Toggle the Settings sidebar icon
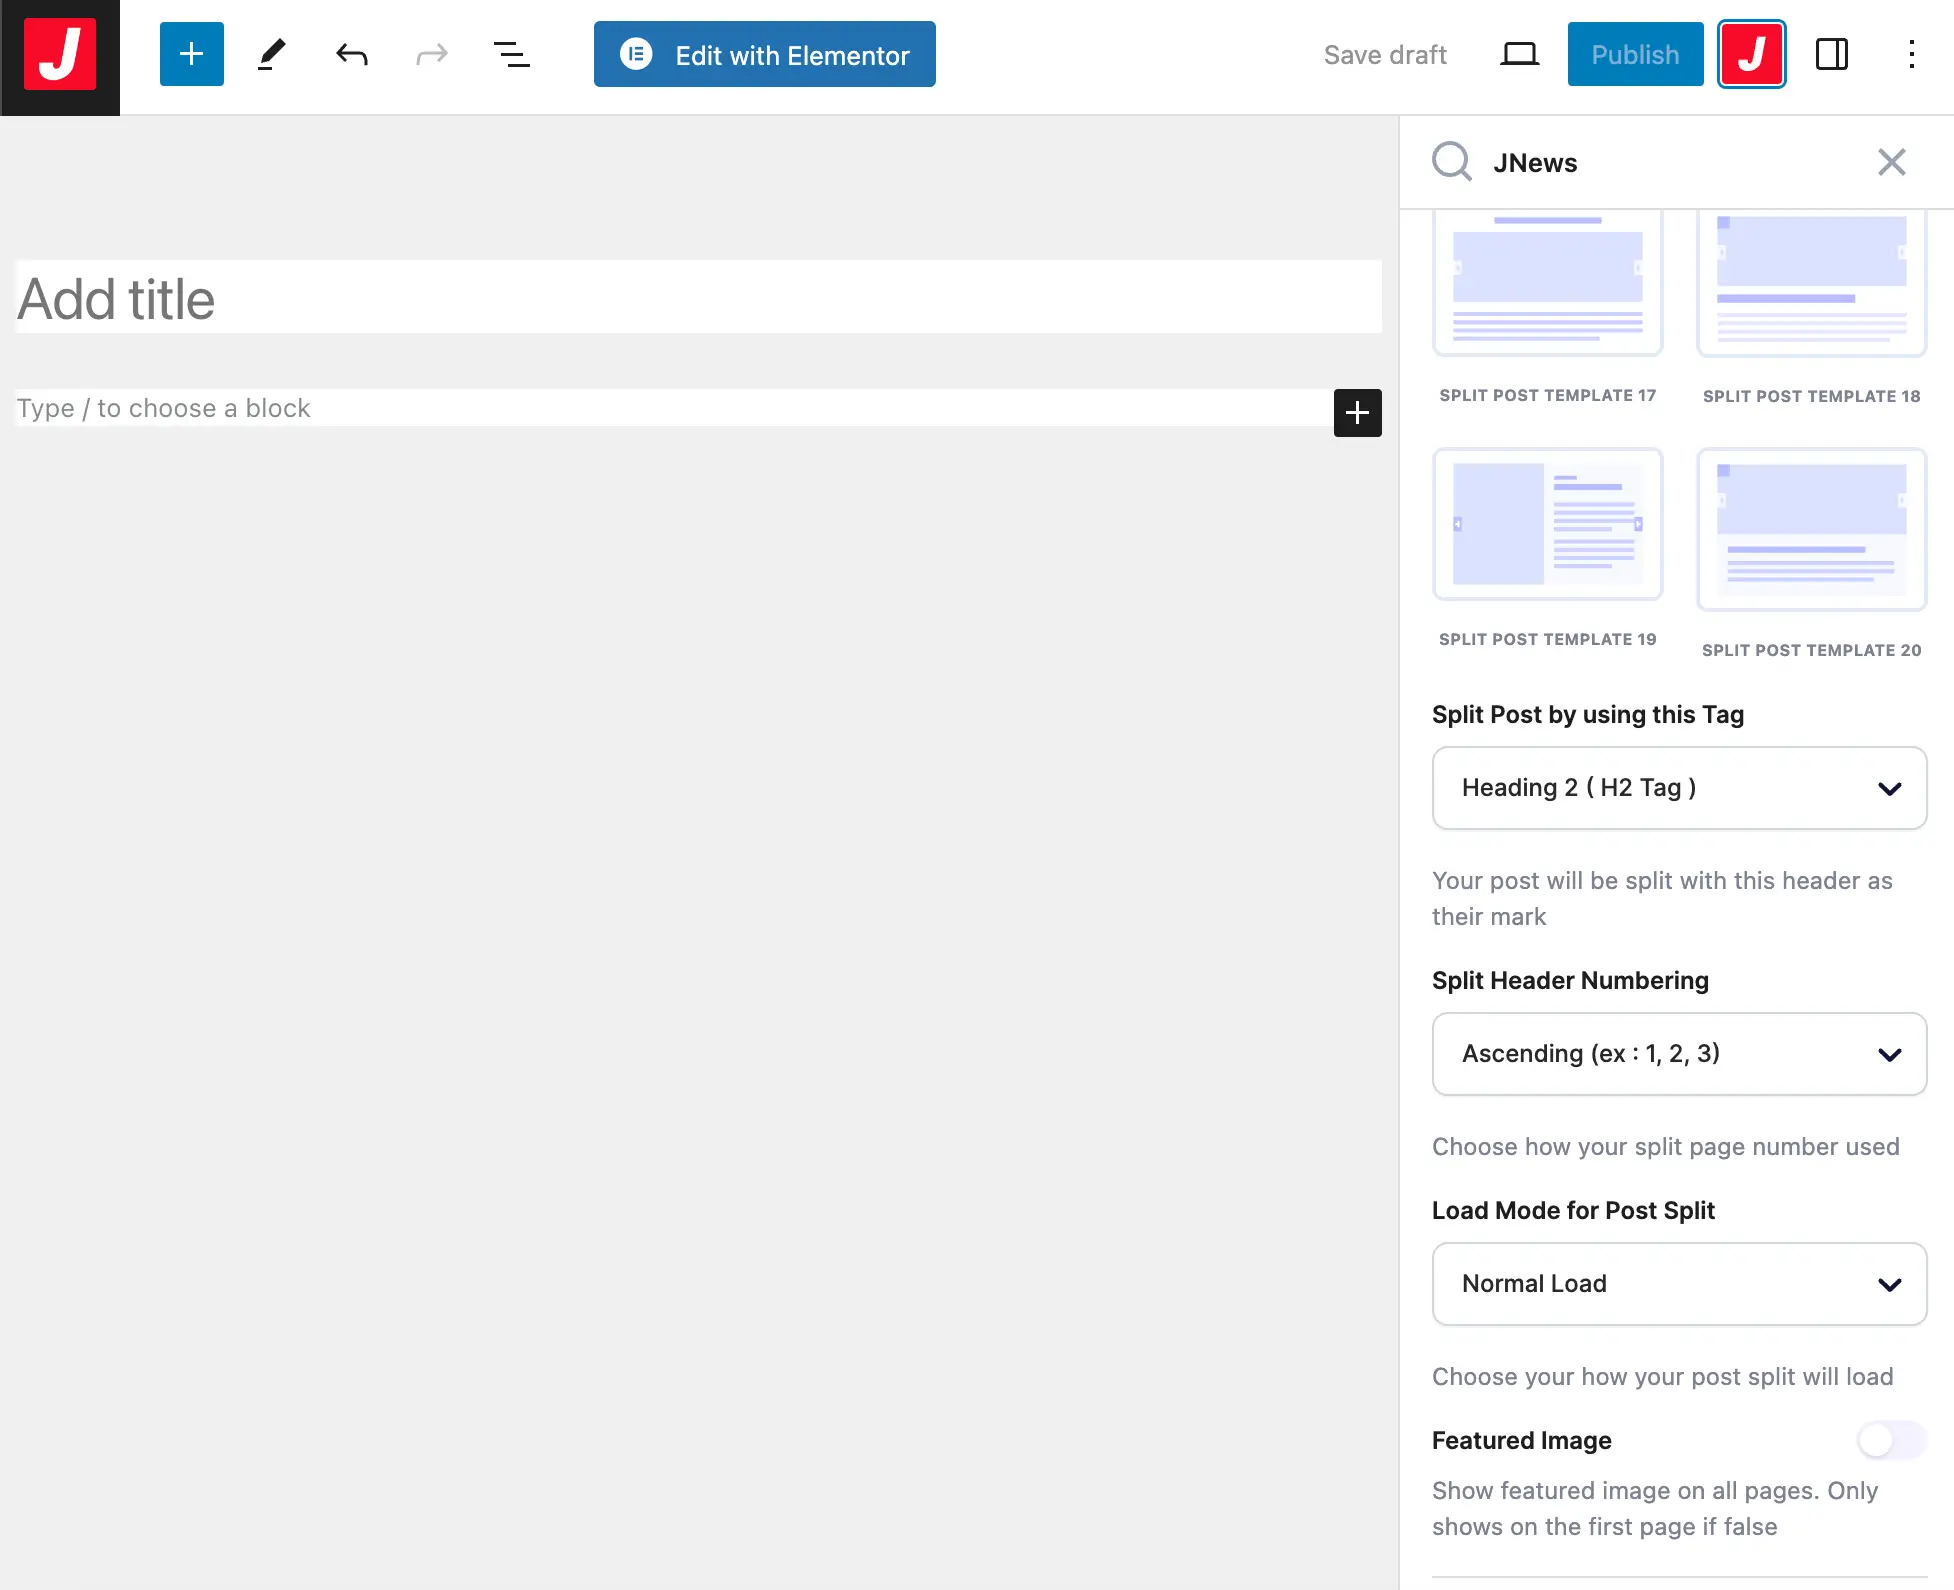Image resolution: width=1954 pixels, height=1590 pixels. click(x=1831, y=54)
